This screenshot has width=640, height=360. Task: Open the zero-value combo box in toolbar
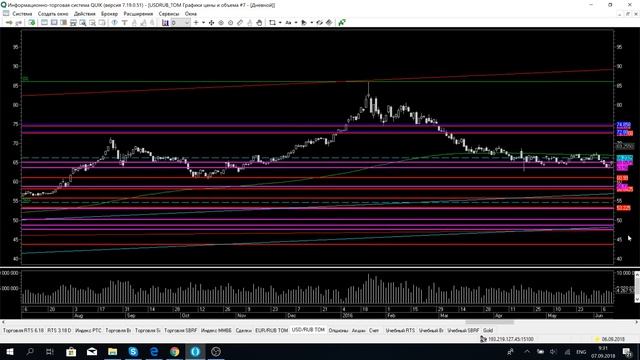180,23
